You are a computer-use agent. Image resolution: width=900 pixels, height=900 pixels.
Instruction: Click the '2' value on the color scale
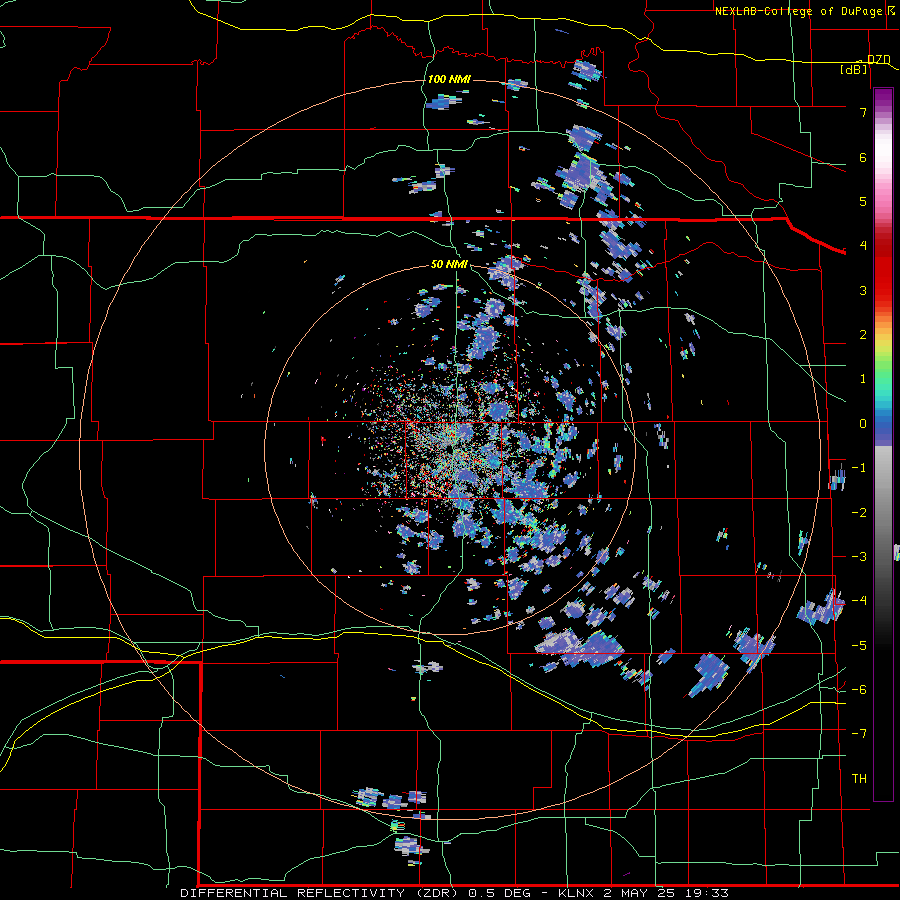click(863, 335)
